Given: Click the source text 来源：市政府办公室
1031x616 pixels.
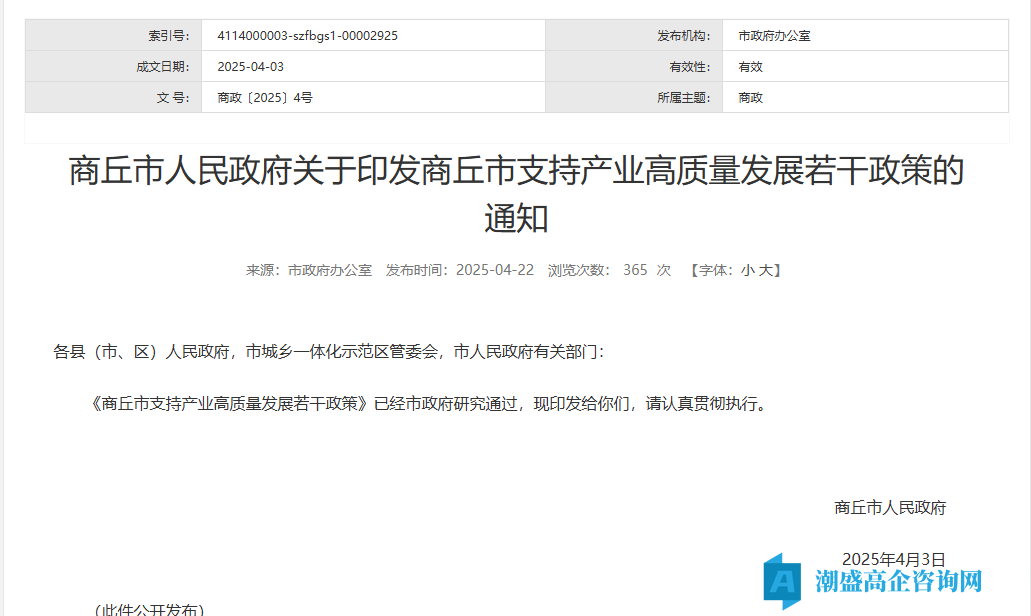Looking at the screenshot, I should point(309,270).
